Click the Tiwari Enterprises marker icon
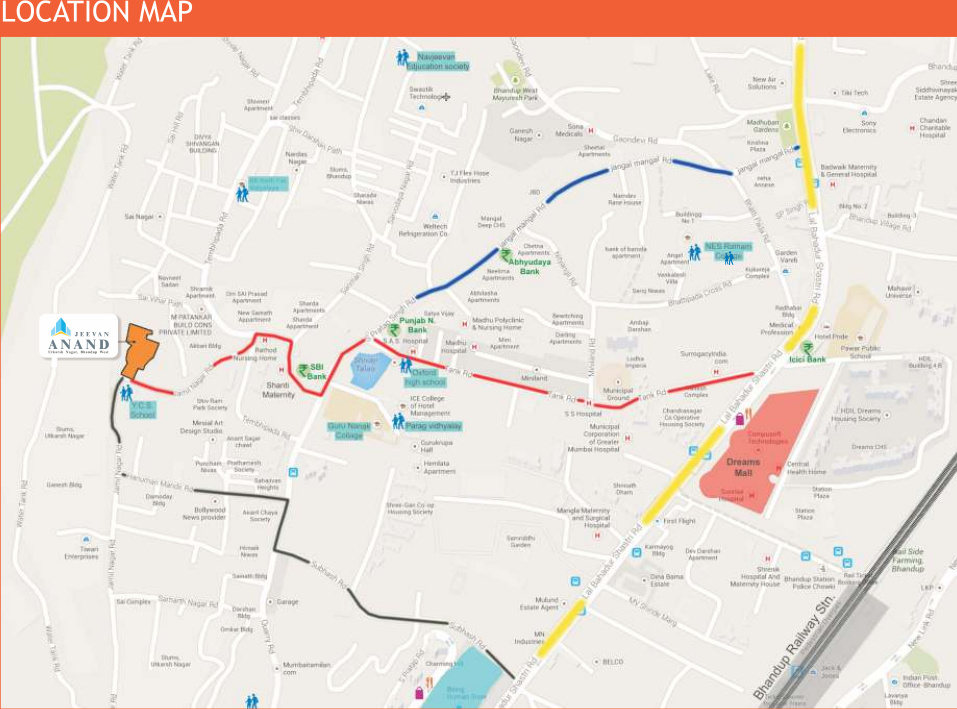 [86, 539]
